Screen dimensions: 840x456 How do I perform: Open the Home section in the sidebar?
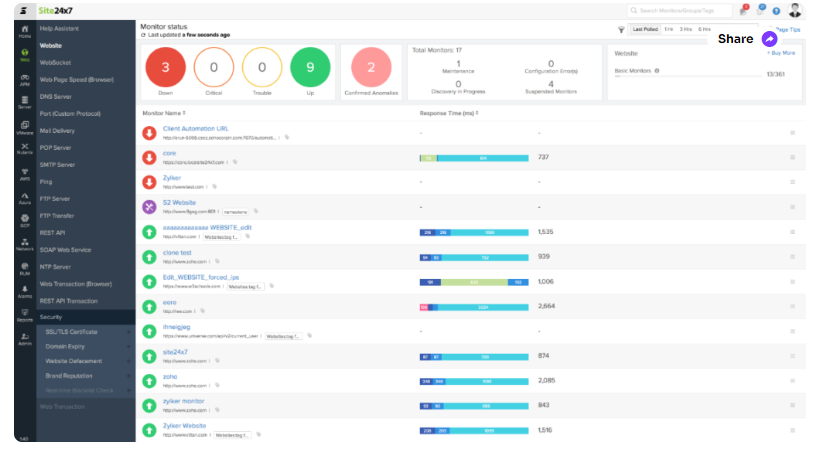[x=25, y=32]
